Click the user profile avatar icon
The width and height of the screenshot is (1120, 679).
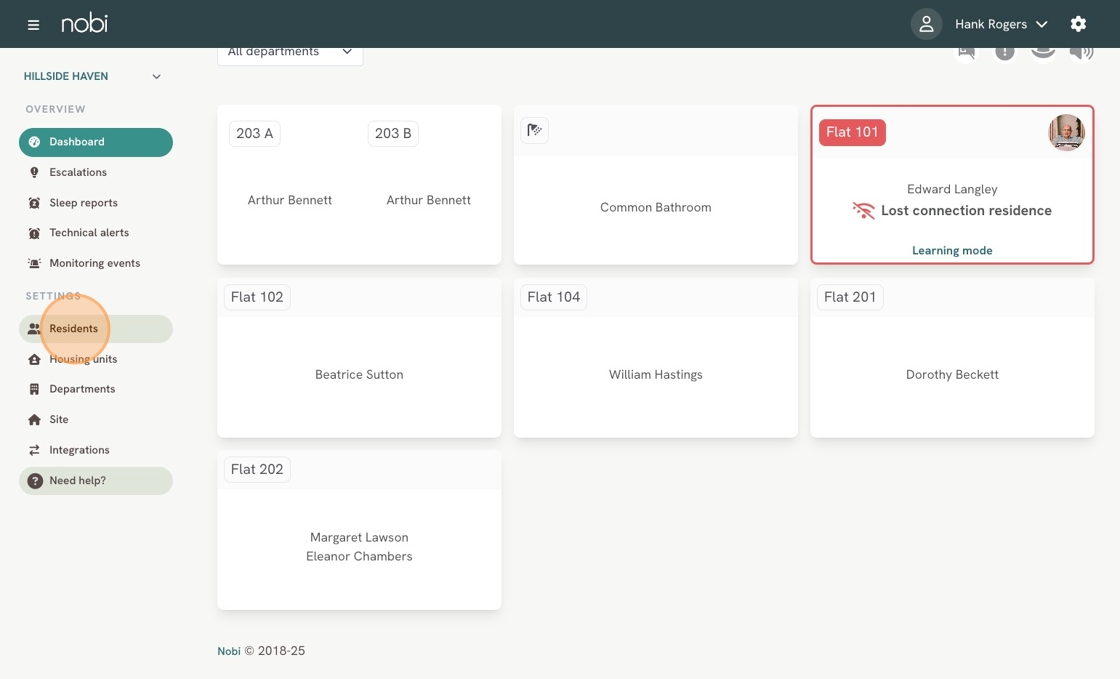pyautogui.click(x=926, y=24)
